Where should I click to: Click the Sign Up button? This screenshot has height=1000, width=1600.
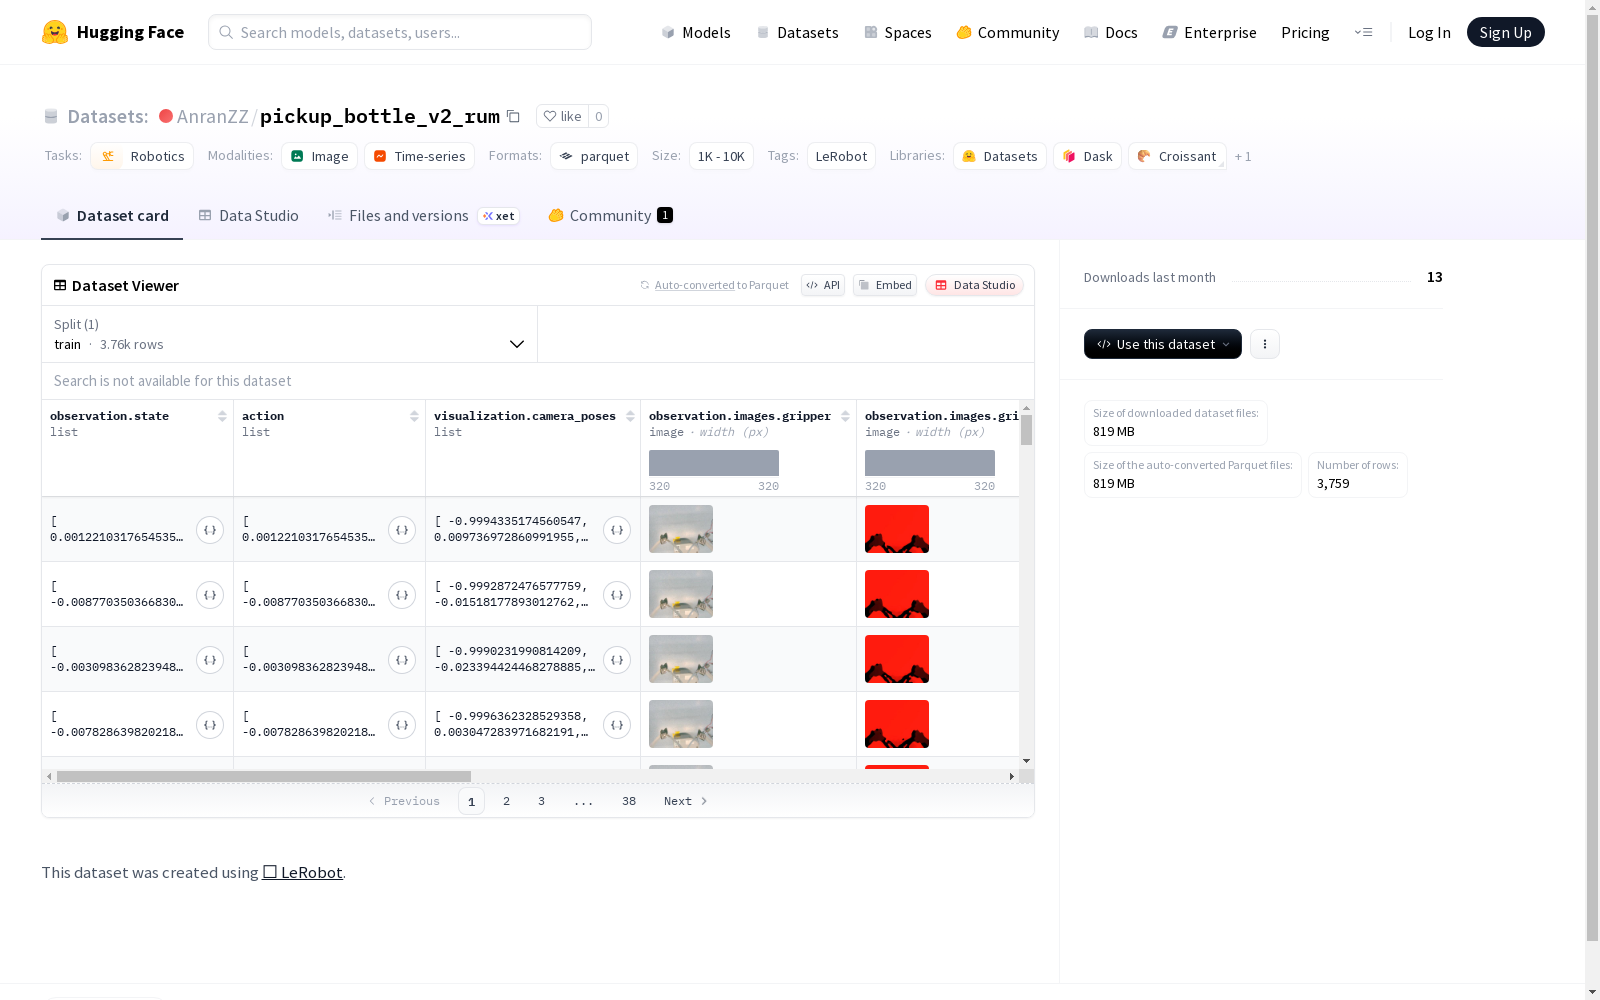(1505, 32)
